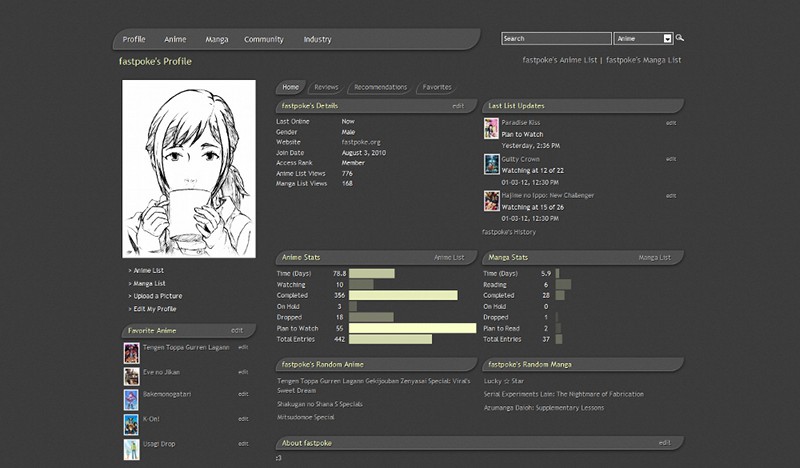Open Azumanga Daioh: Supplementary Lessons link

click(544, 408)
